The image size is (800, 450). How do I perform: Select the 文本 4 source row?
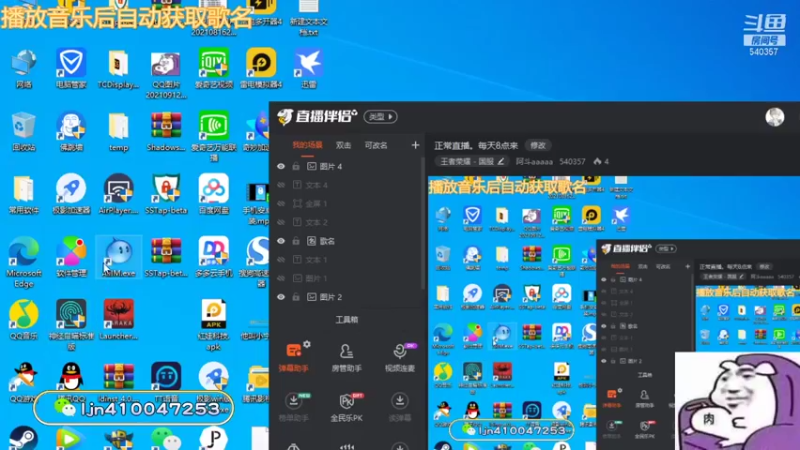coord(348,185)
